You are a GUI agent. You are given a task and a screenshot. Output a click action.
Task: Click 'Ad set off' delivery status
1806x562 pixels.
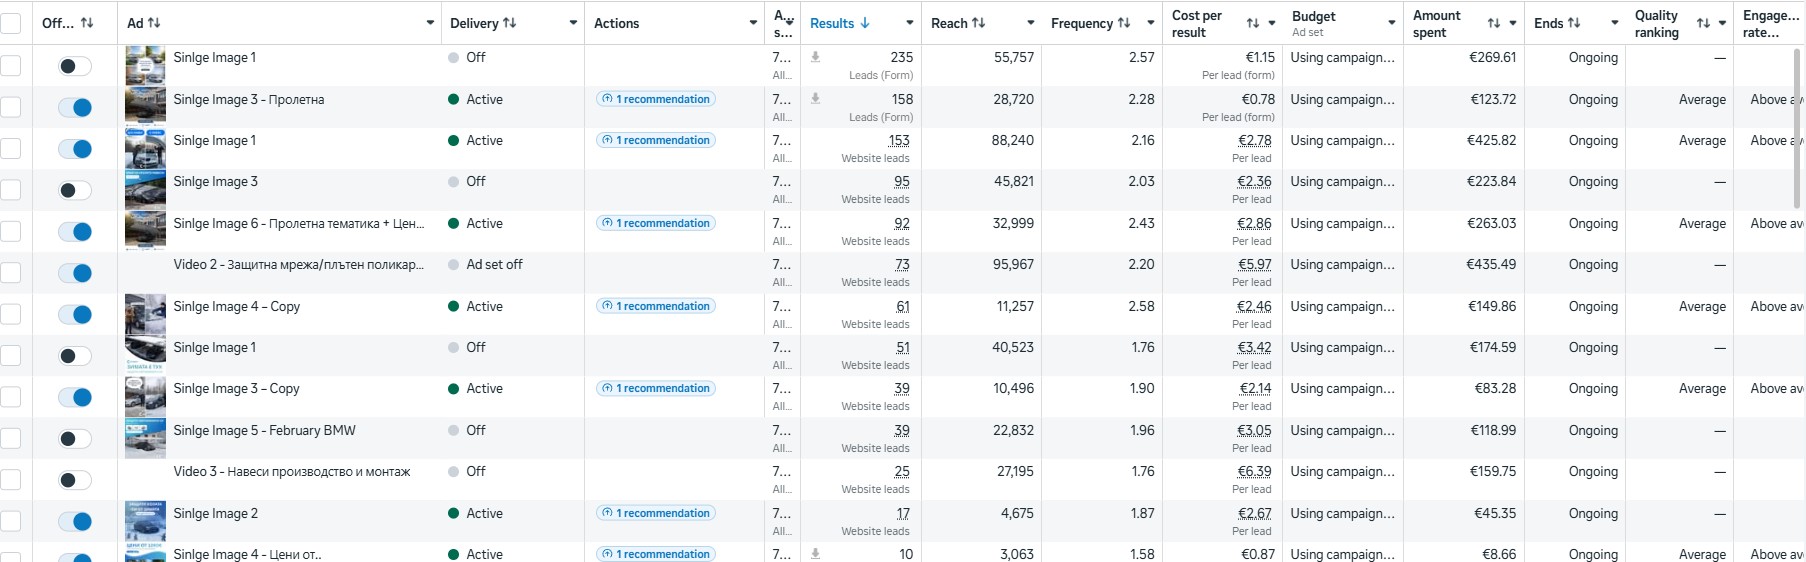(494, 265)
